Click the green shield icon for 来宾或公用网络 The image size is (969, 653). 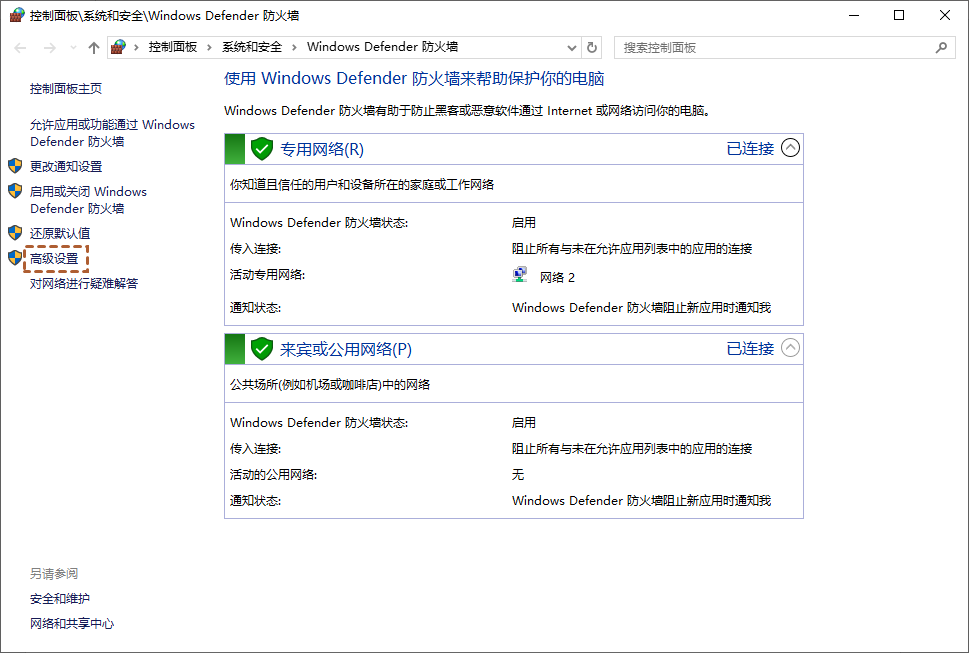coord(262,349)
